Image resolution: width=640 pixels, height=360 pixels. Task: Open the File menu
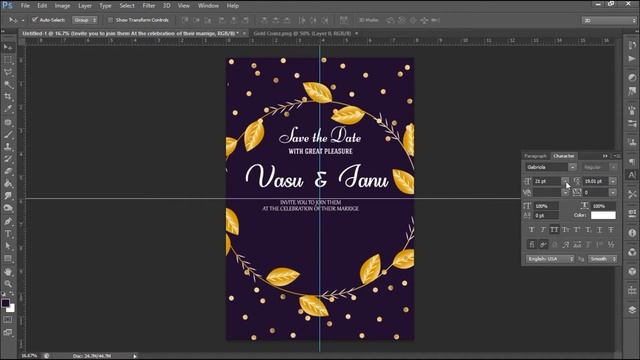pos(25,6)
